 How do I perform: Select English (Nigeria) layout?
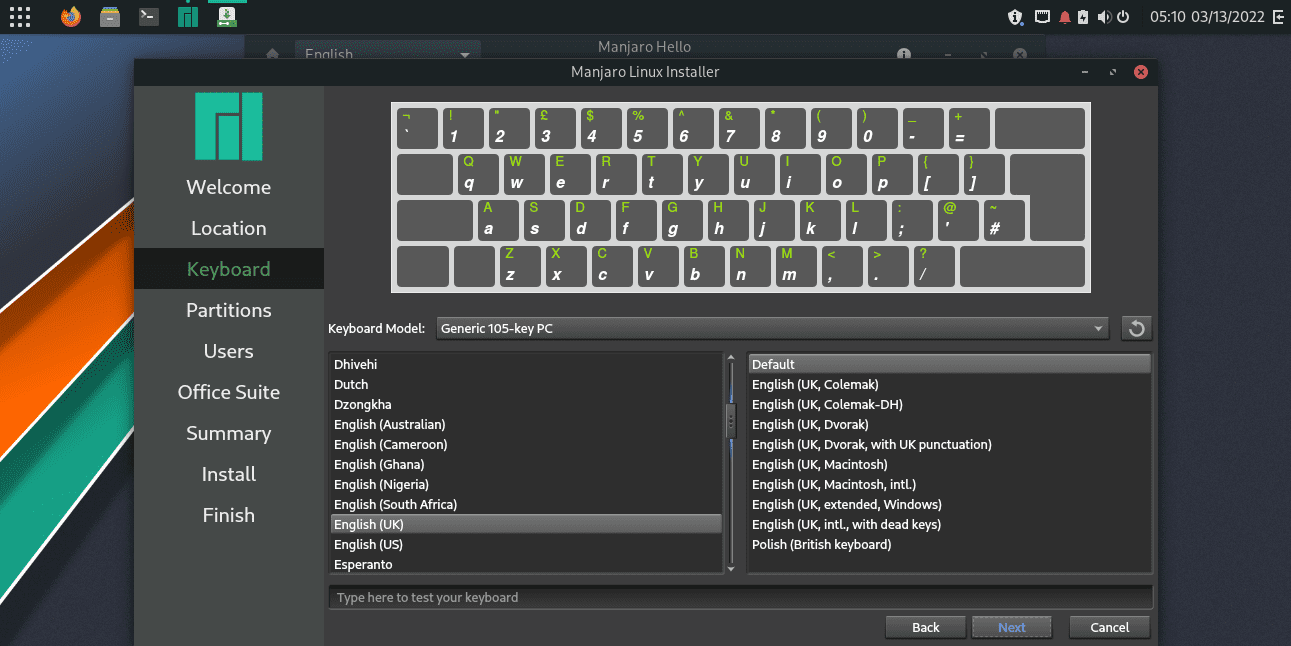[x=526, y=484]
